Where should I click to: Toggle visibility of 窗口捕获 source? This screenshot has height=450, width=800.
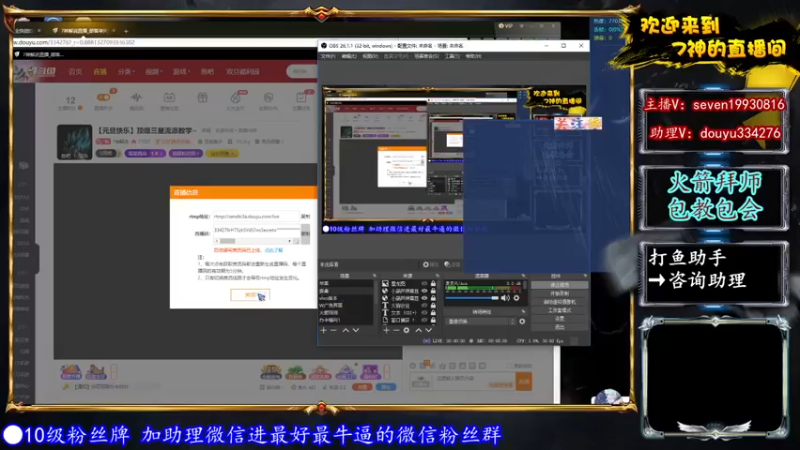(x=424, y=320)
